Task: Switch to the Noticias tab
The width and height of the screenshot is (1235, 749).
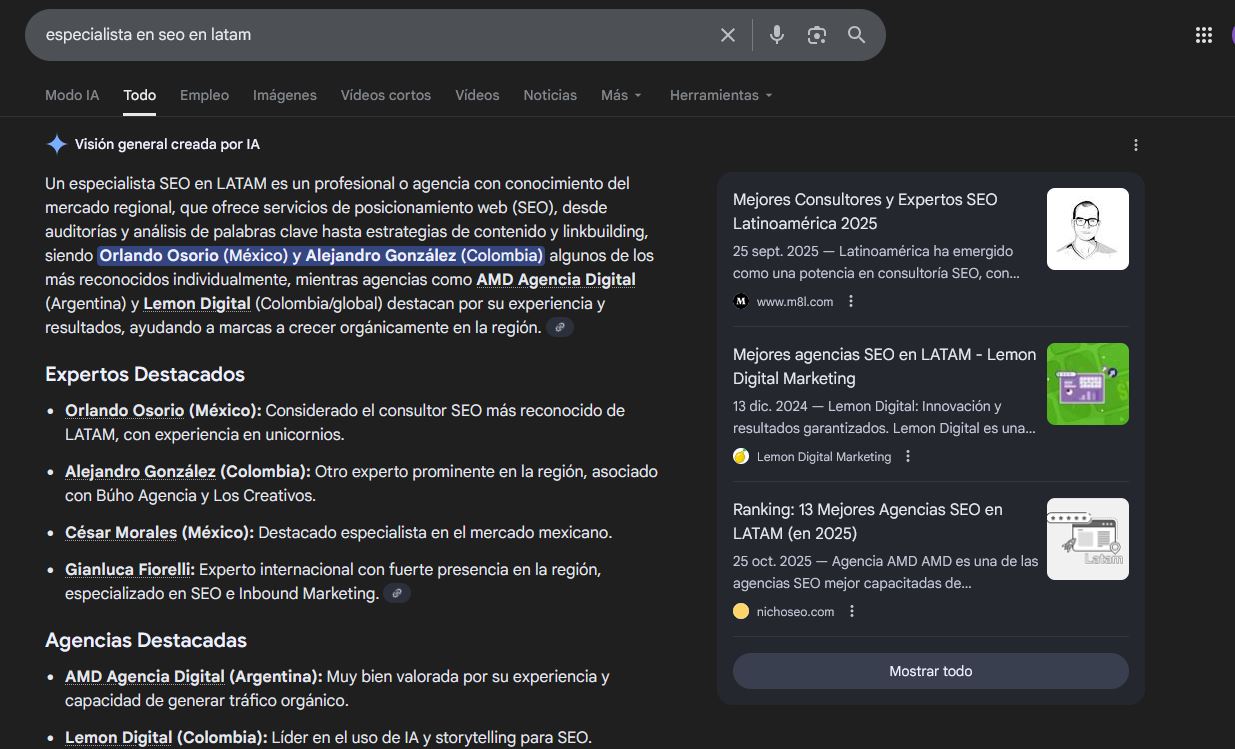Action: point(549,95)
